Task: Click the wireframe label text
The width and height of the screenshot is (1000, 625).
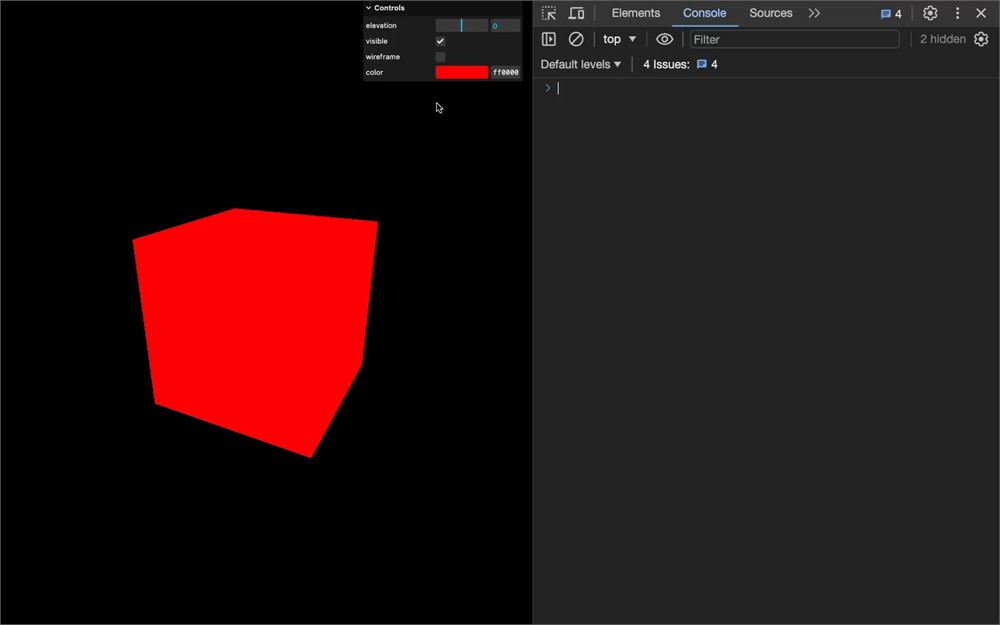Action: click(x=383, y=57)
